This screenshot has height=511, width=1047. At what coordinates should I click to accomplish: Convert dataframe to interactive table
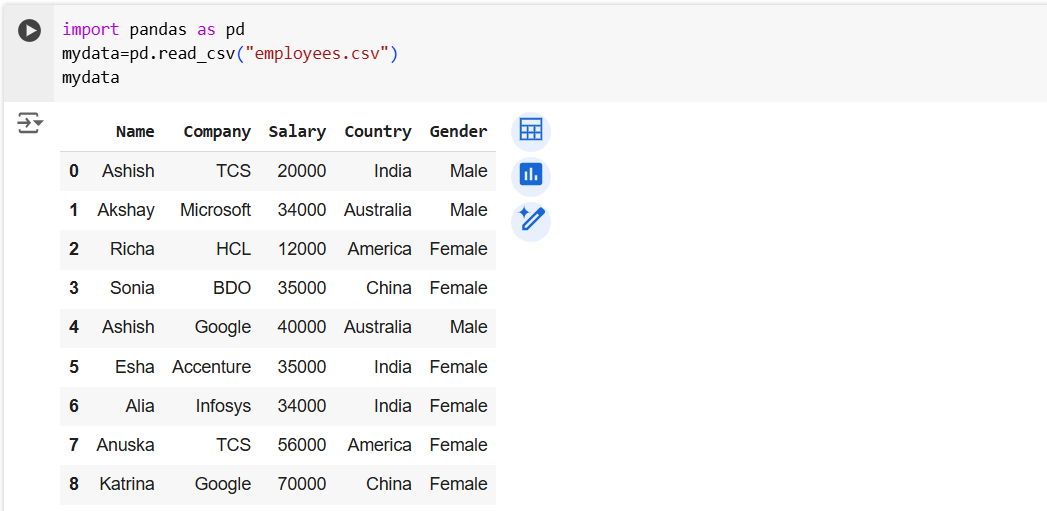530,131
